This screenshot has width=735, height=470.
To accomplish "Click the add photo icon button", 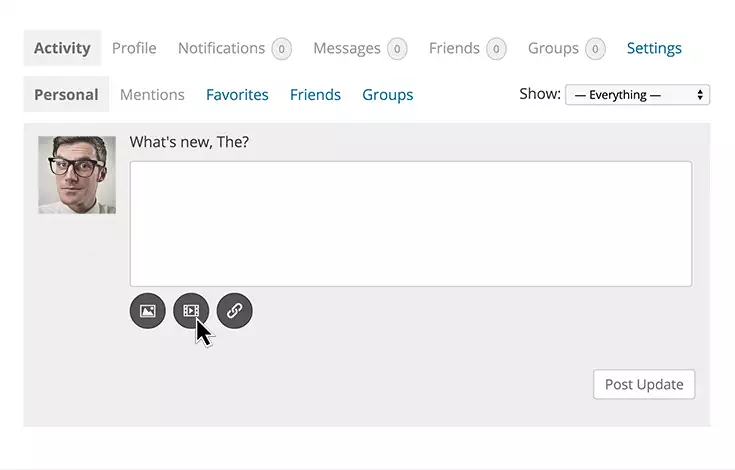I will pyautogui.click(x=147, y=311).
